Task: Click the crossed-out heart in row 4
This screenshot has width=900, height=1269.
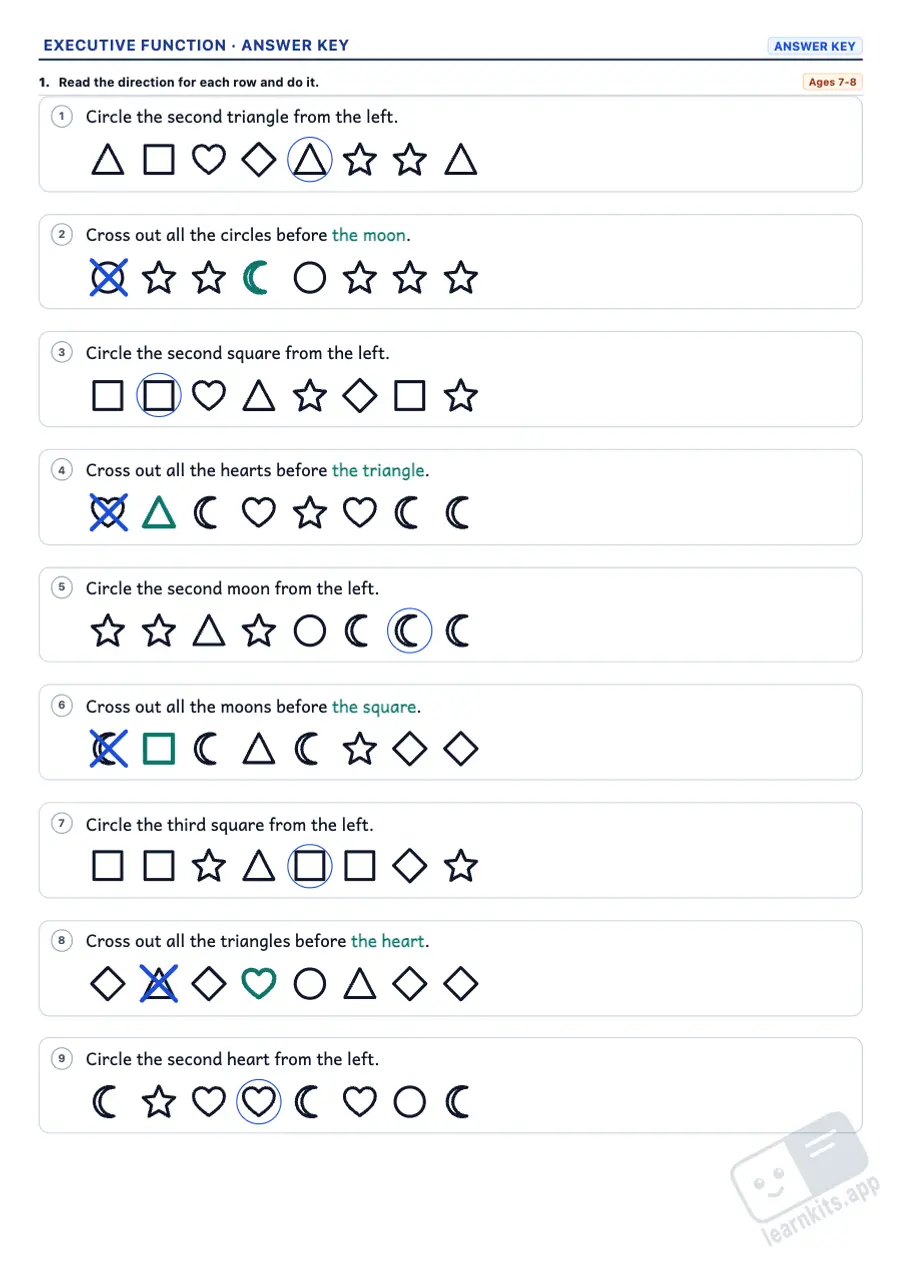Action: (x=108, y=513)
